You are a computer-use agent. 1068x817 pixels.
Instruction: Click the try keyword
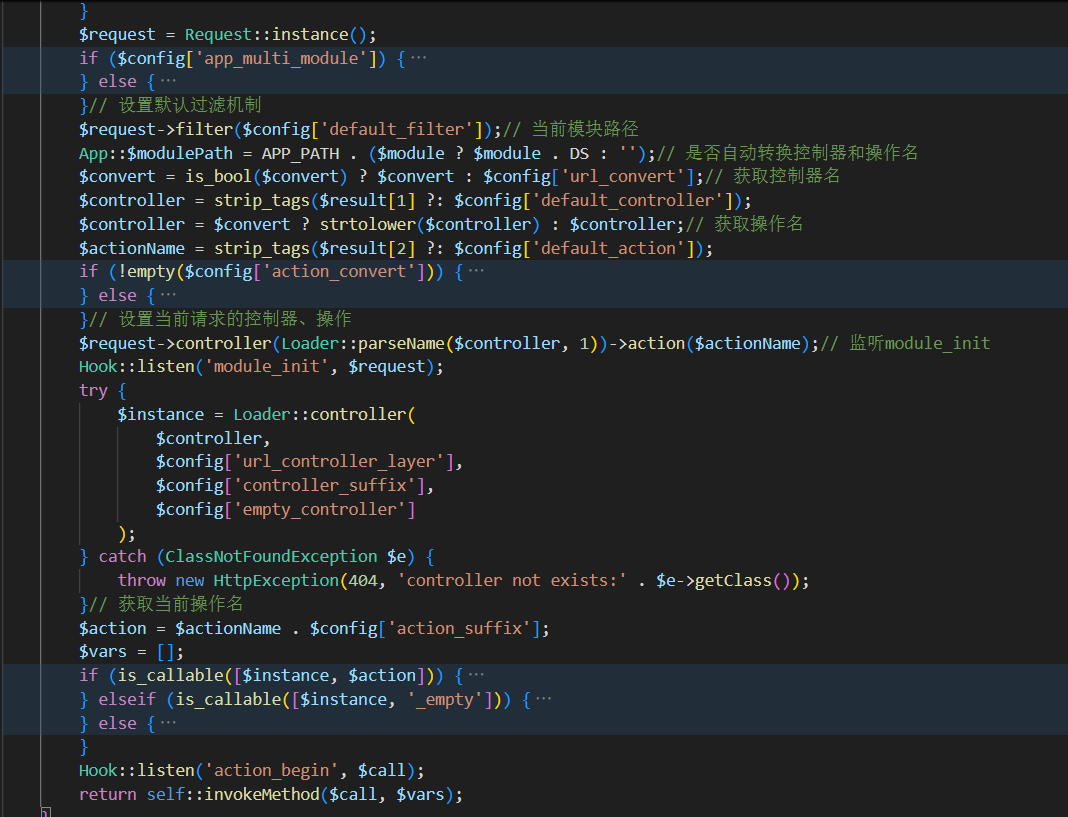93,390
